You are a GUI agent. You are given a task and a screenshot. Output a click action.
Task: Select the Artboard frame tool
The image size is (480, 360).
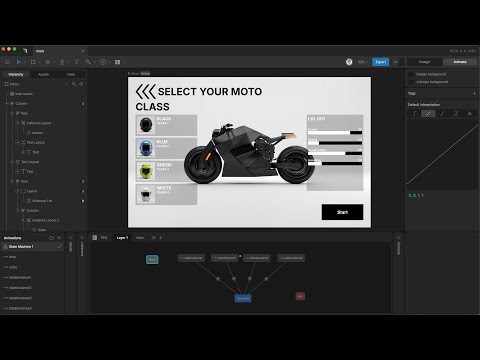pyautogui.click(x=33, y=62)
